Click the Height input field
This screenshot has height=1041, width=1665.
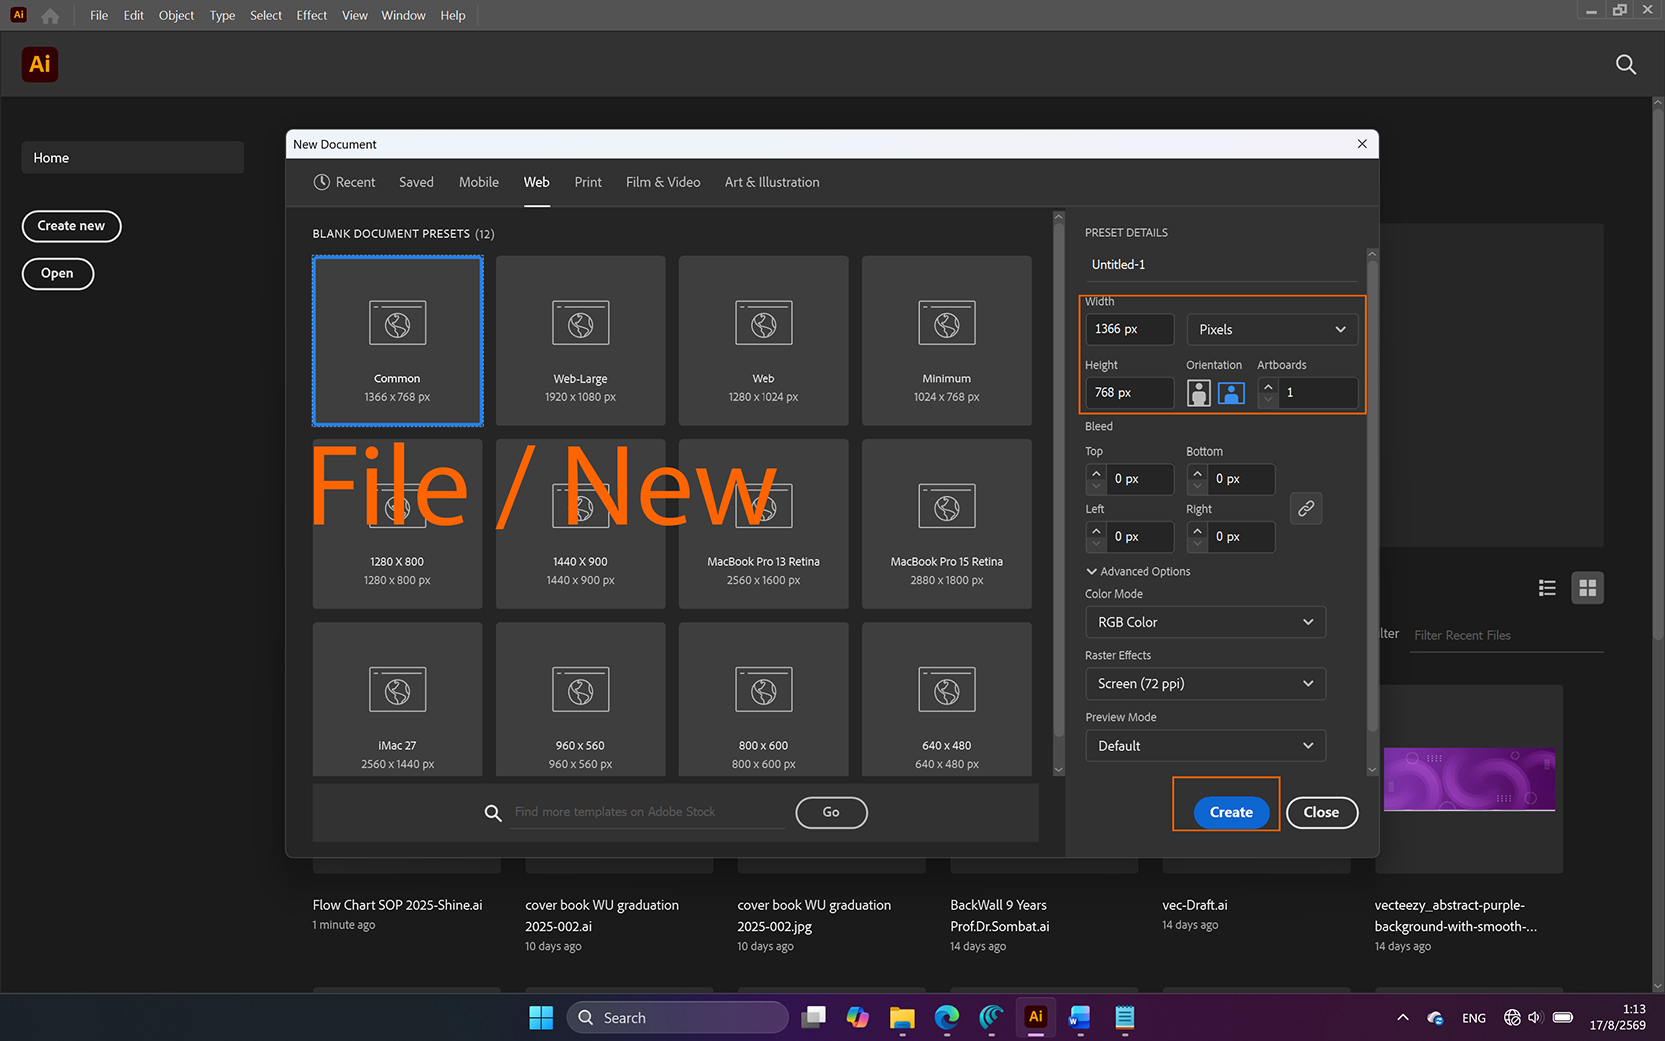(x=1130, y=393)
